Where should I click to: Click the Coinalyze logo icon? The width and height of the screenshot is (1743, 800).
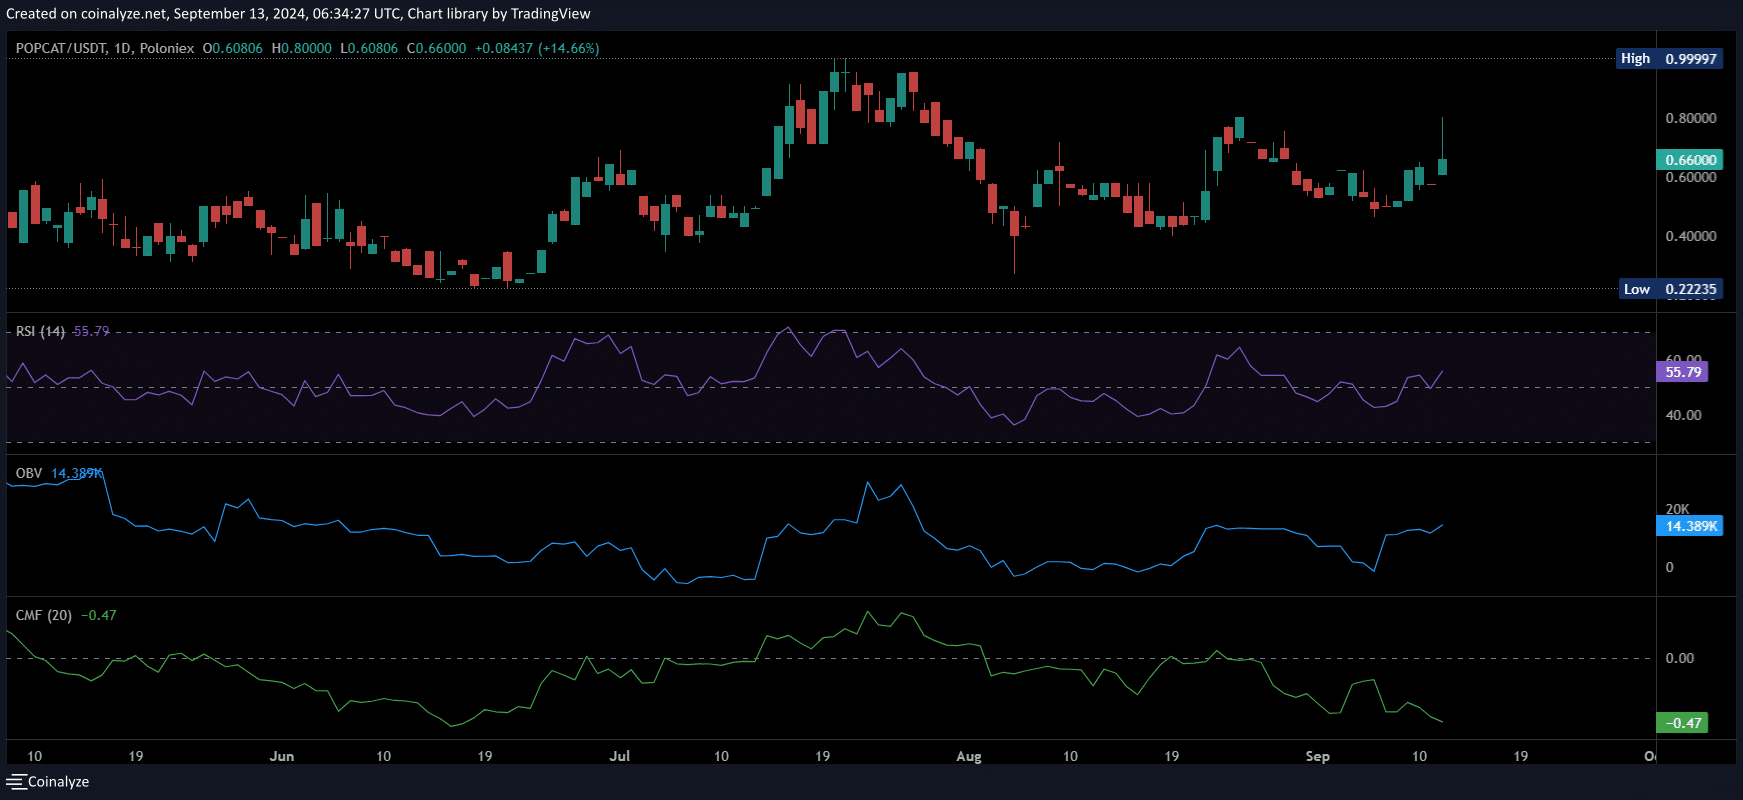(x=16, y=782)
